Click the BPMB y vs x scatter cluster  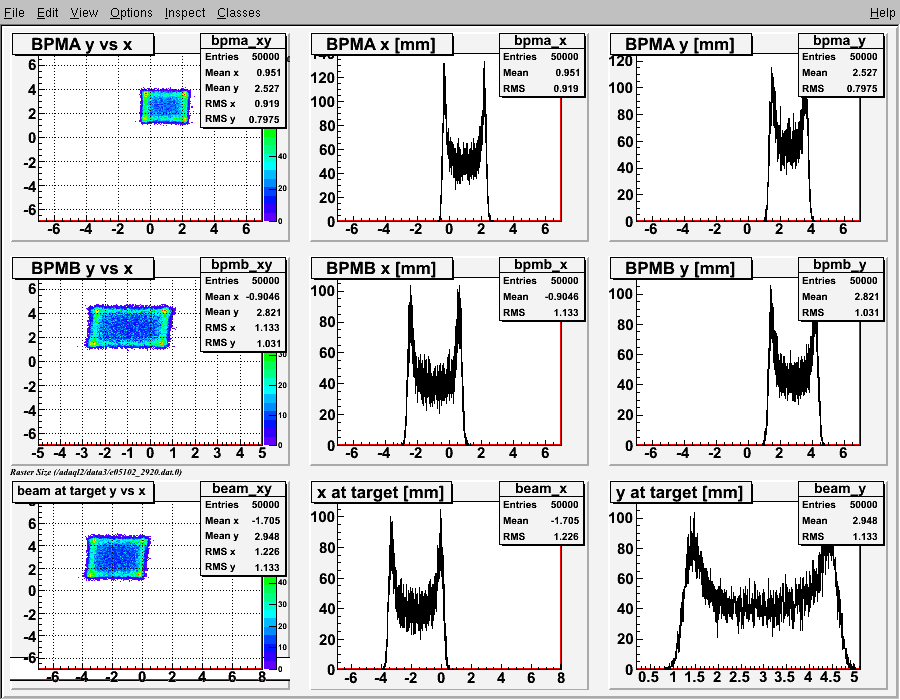(130, 326)
